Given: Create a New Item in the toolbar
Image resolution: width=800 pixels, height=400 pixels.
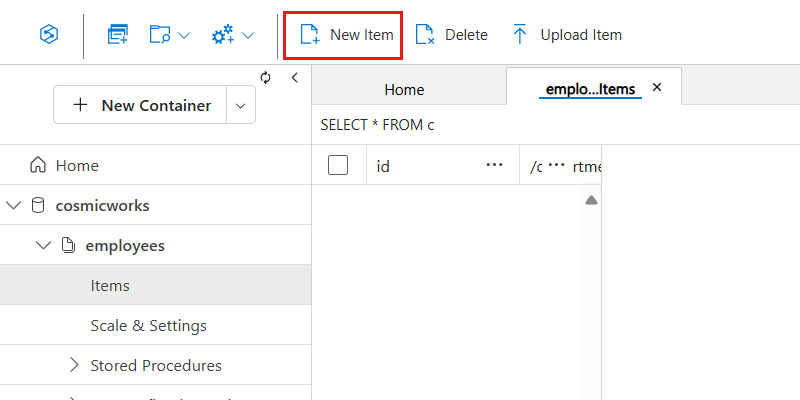Looking at the screenshot, I should 346,35.
